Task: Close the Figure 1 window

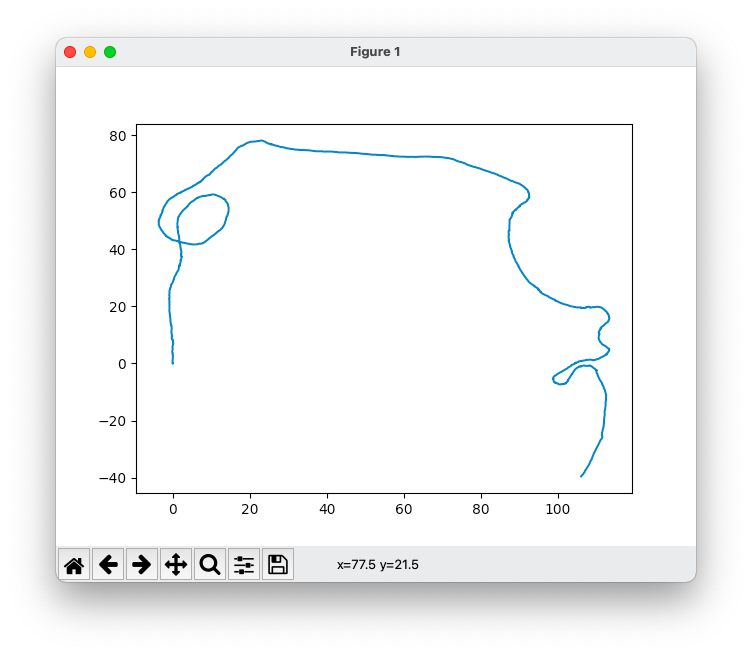Action: coord(70,52)
